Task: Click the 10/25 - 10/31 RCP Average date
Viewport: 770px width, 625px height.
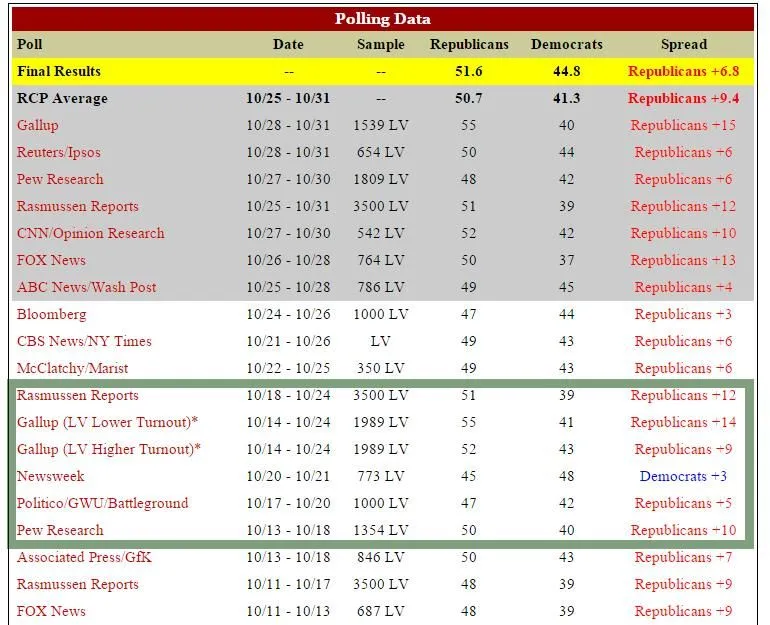Action: pos(288,98)
